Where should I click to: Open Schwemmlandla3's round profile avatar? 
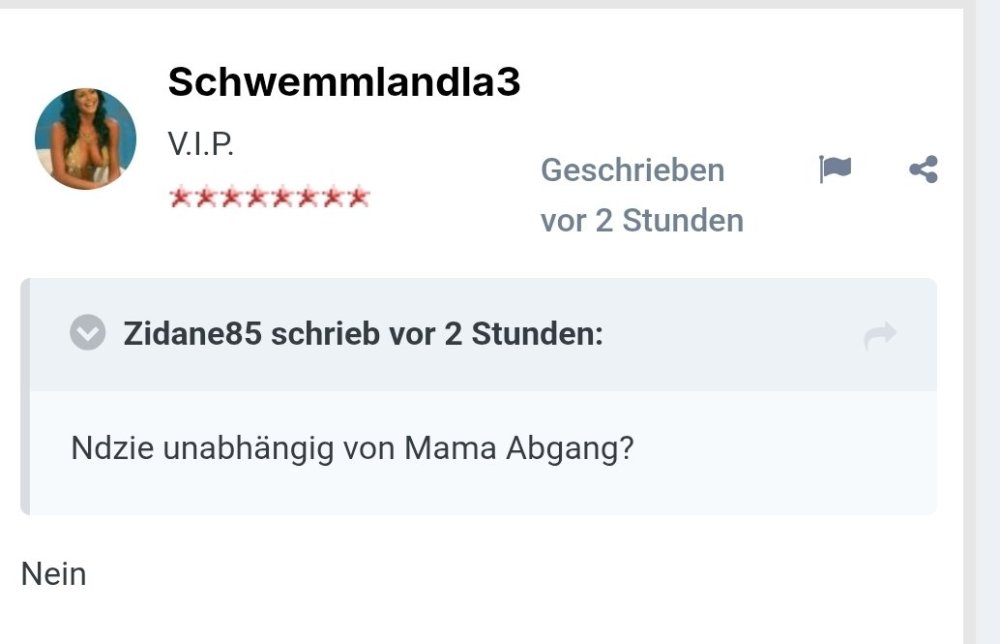pos(86,139)
